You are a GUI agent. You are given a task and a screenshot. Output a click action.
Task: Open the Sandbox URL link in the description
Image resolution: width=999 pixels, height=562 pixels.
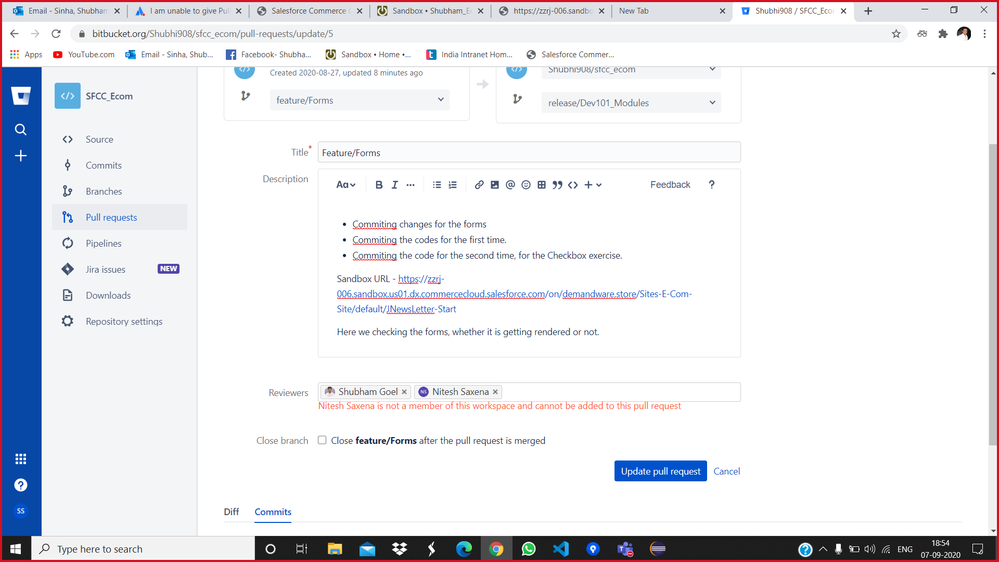514,294
